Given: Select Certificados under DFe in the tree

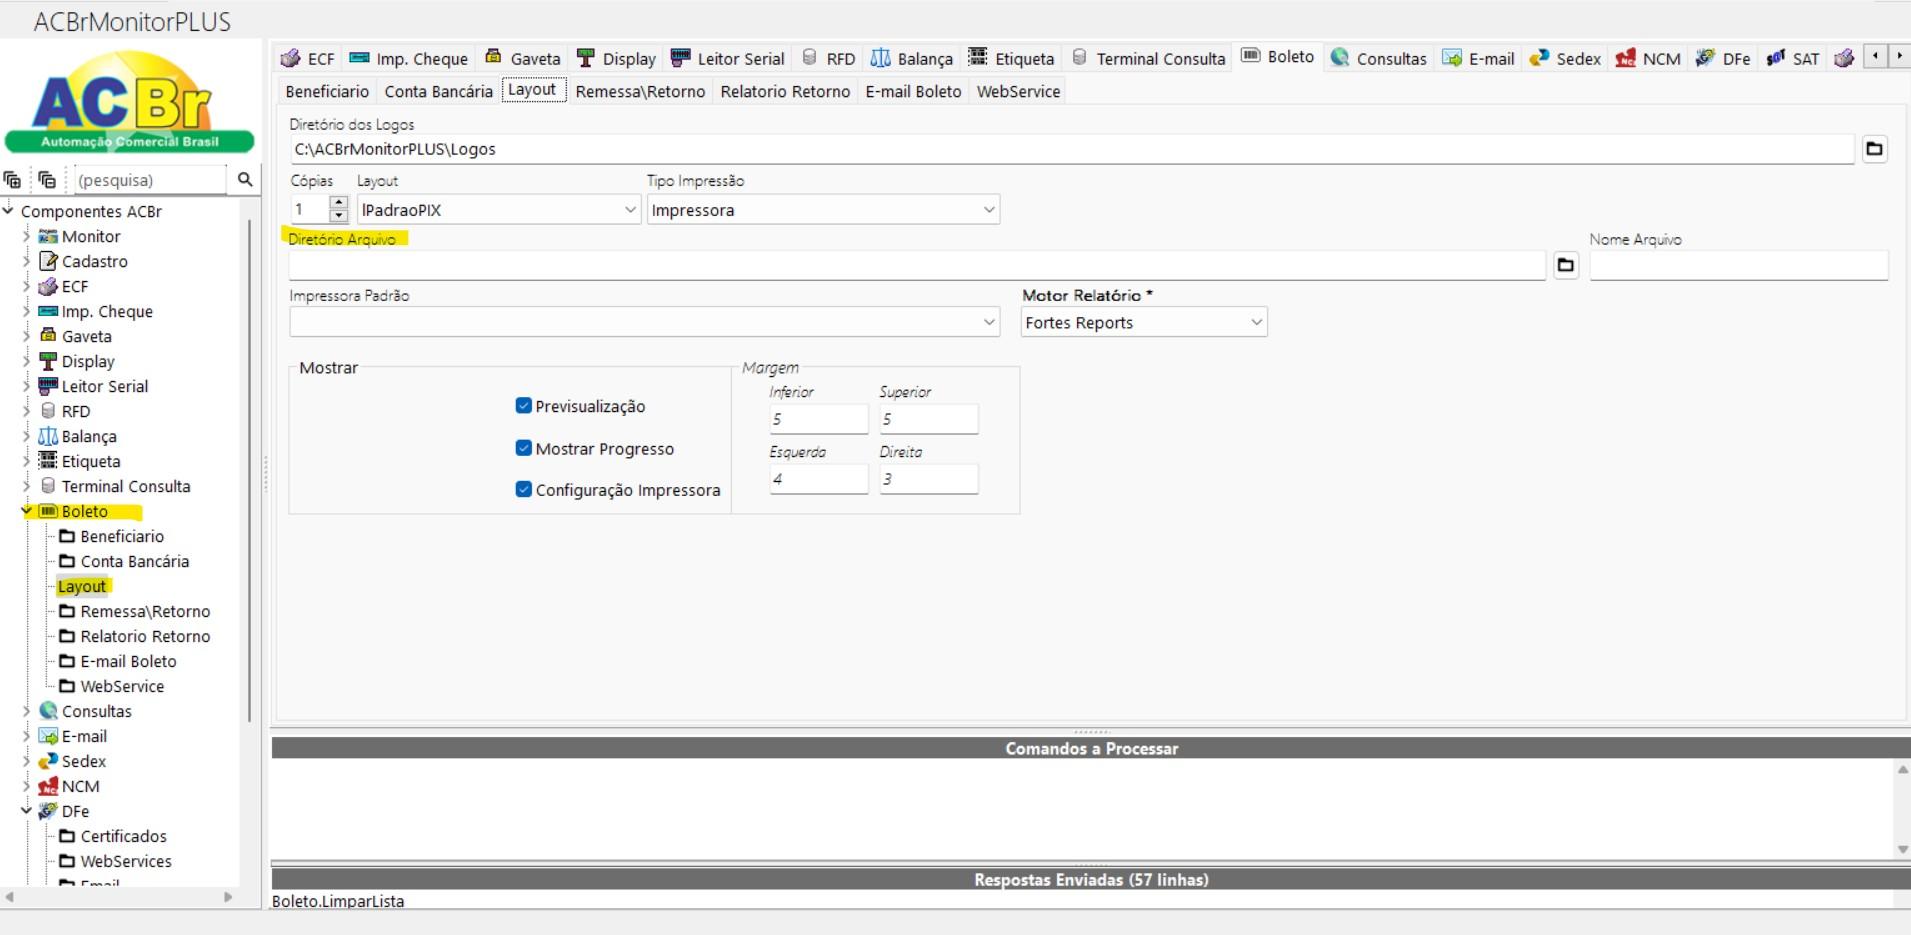Looking at the screenshot, I should (123, 836).
